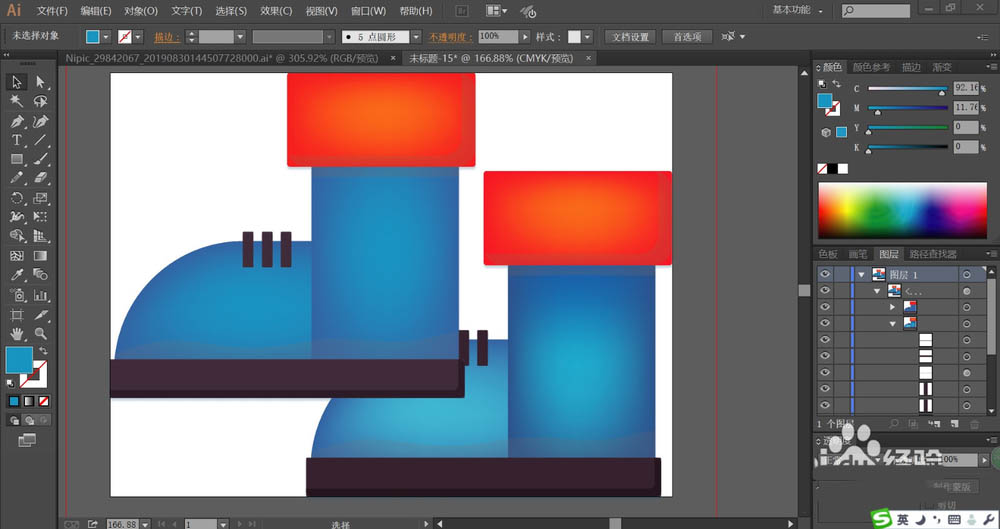Image resolution: width=1000 pixels, height=529 pixels.
Task: Open the fill color dropdown arrow
Action: coord(106,37)
